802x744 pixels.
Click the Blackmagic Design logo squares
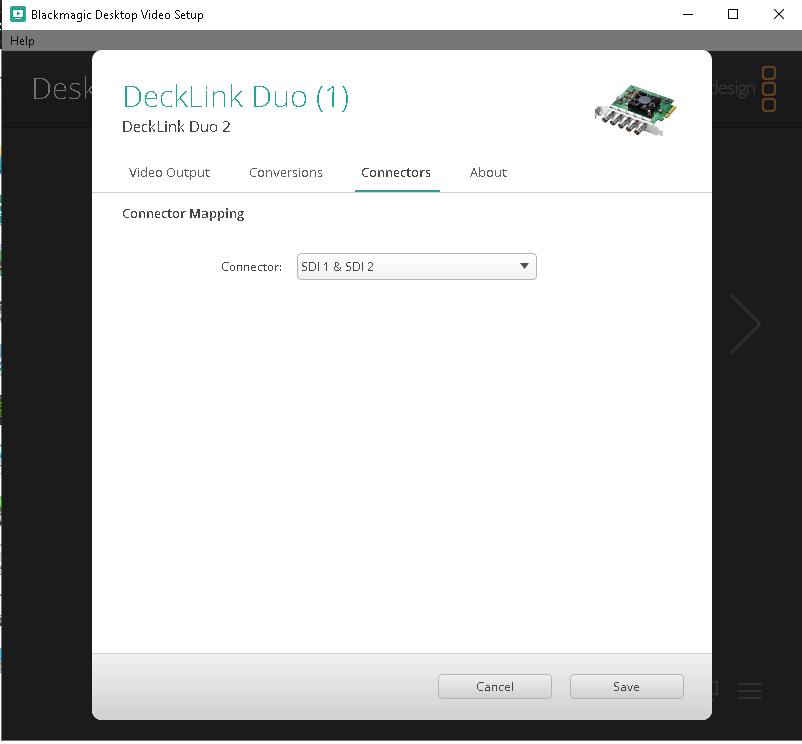tap(769, 89)
